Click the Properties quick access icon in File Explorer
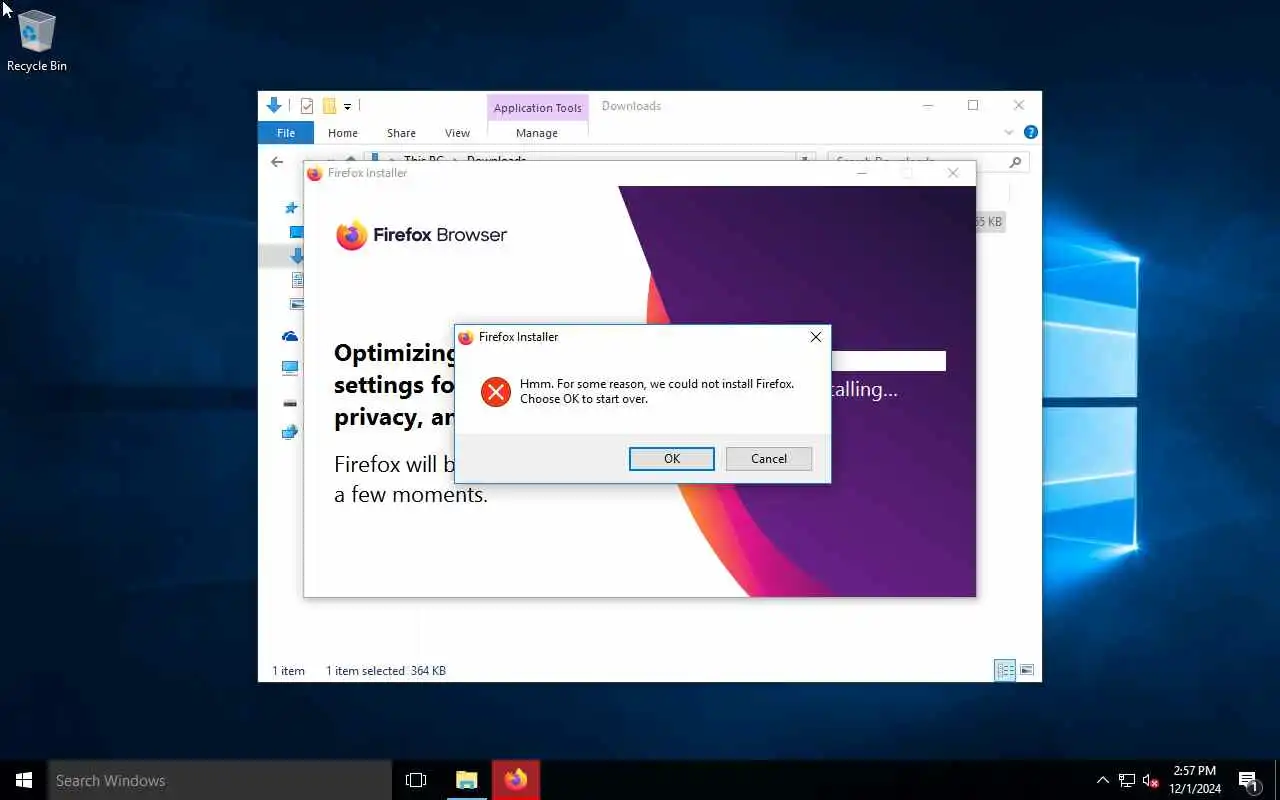Viewport: 1280px width, 800px height. [307, 106]
